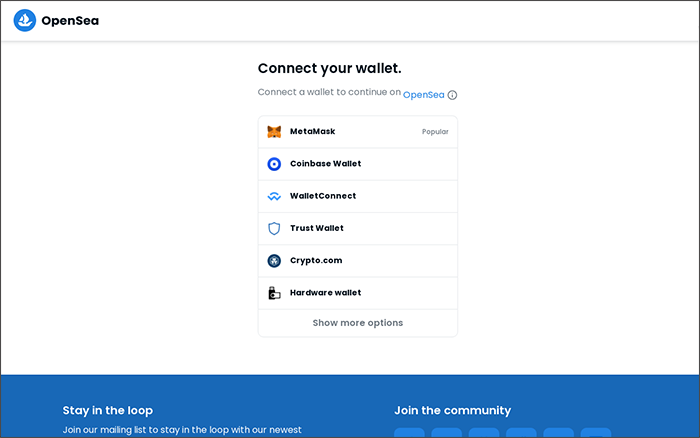Click the Stay in the loop heading
This screenshot has height=438, width=700.
click(x=107, y=410)
